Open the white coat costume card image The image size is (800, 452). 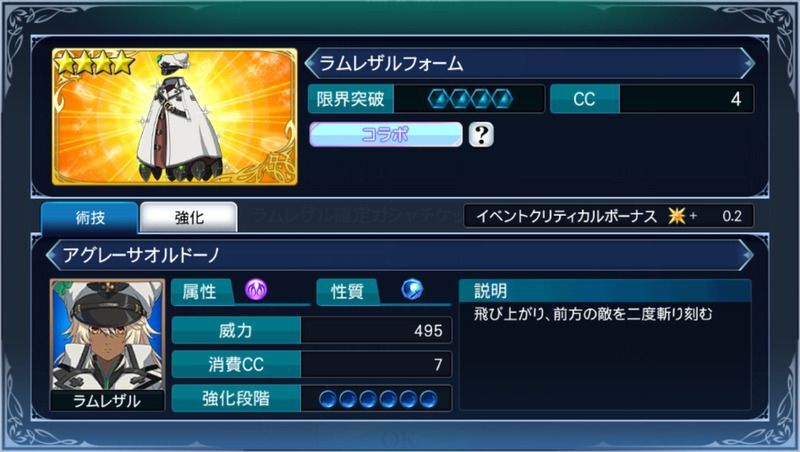[174, 117]
